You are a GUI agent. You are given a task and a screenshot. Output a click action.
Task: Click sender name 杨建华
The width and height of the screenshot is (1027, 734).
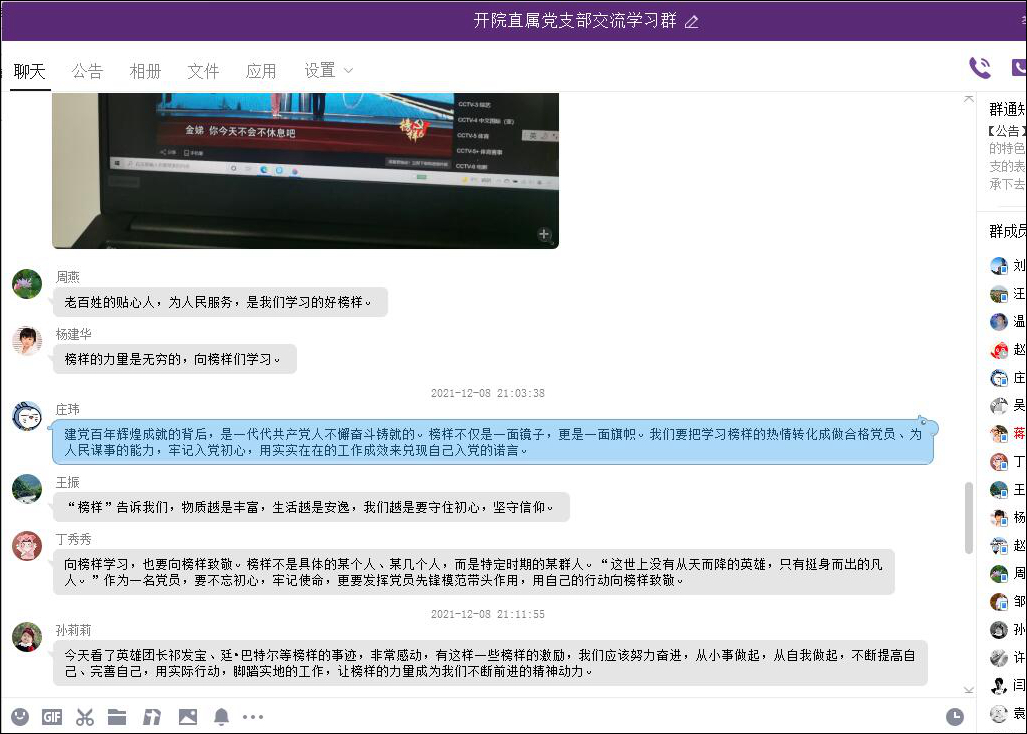tap(73, 335)
